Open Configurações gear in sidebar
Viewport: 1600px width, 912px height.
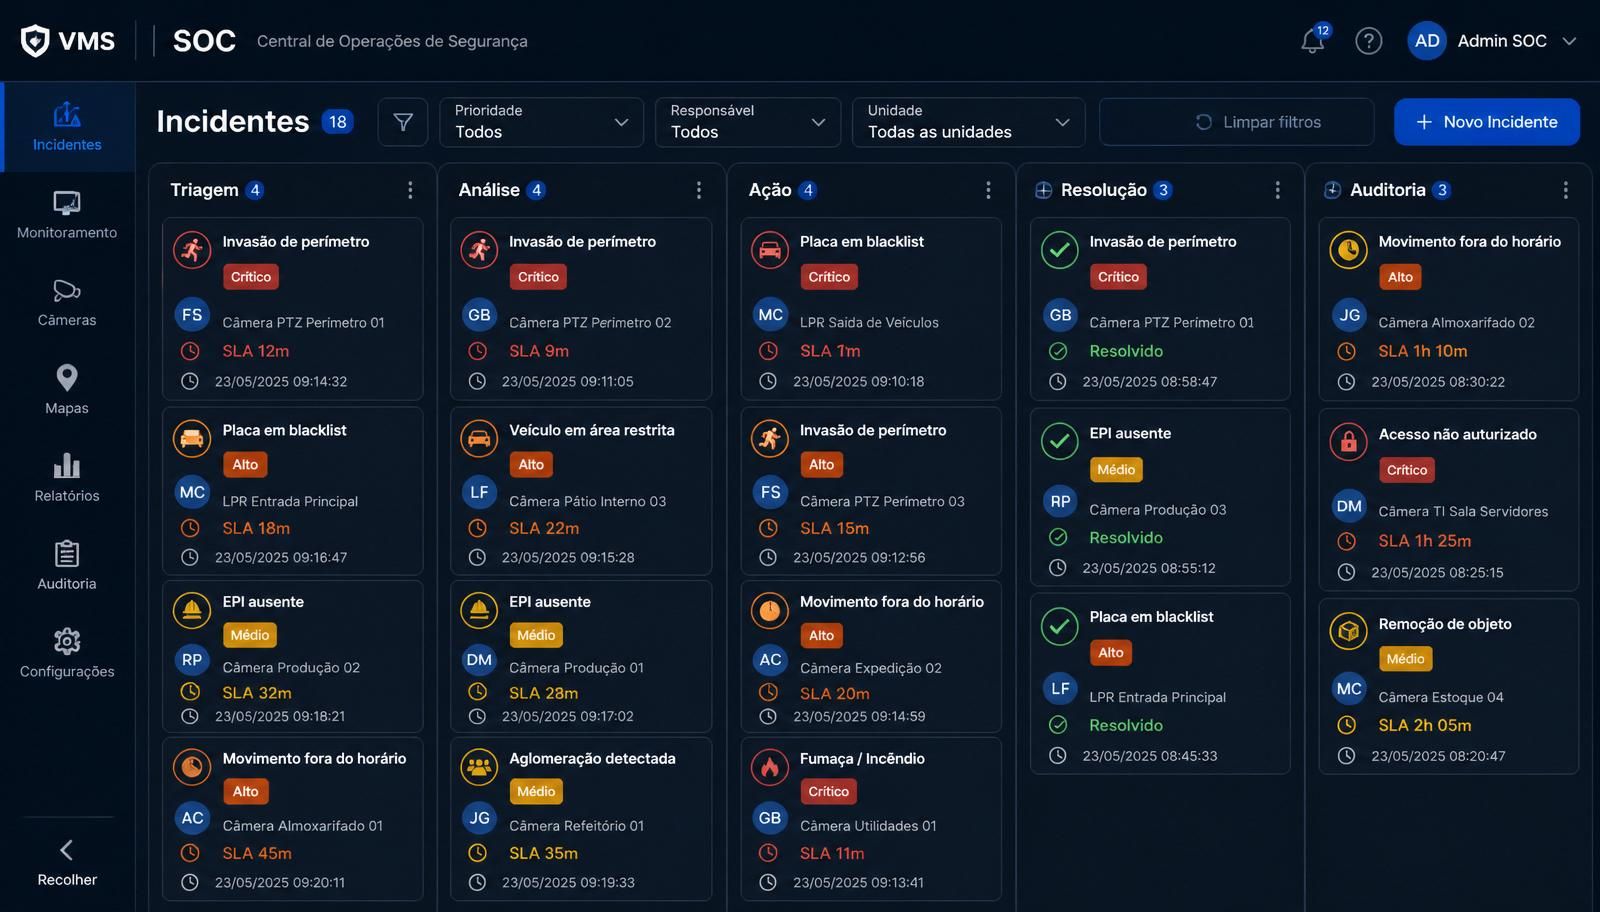pyautogui.click(x=67, y=654)
